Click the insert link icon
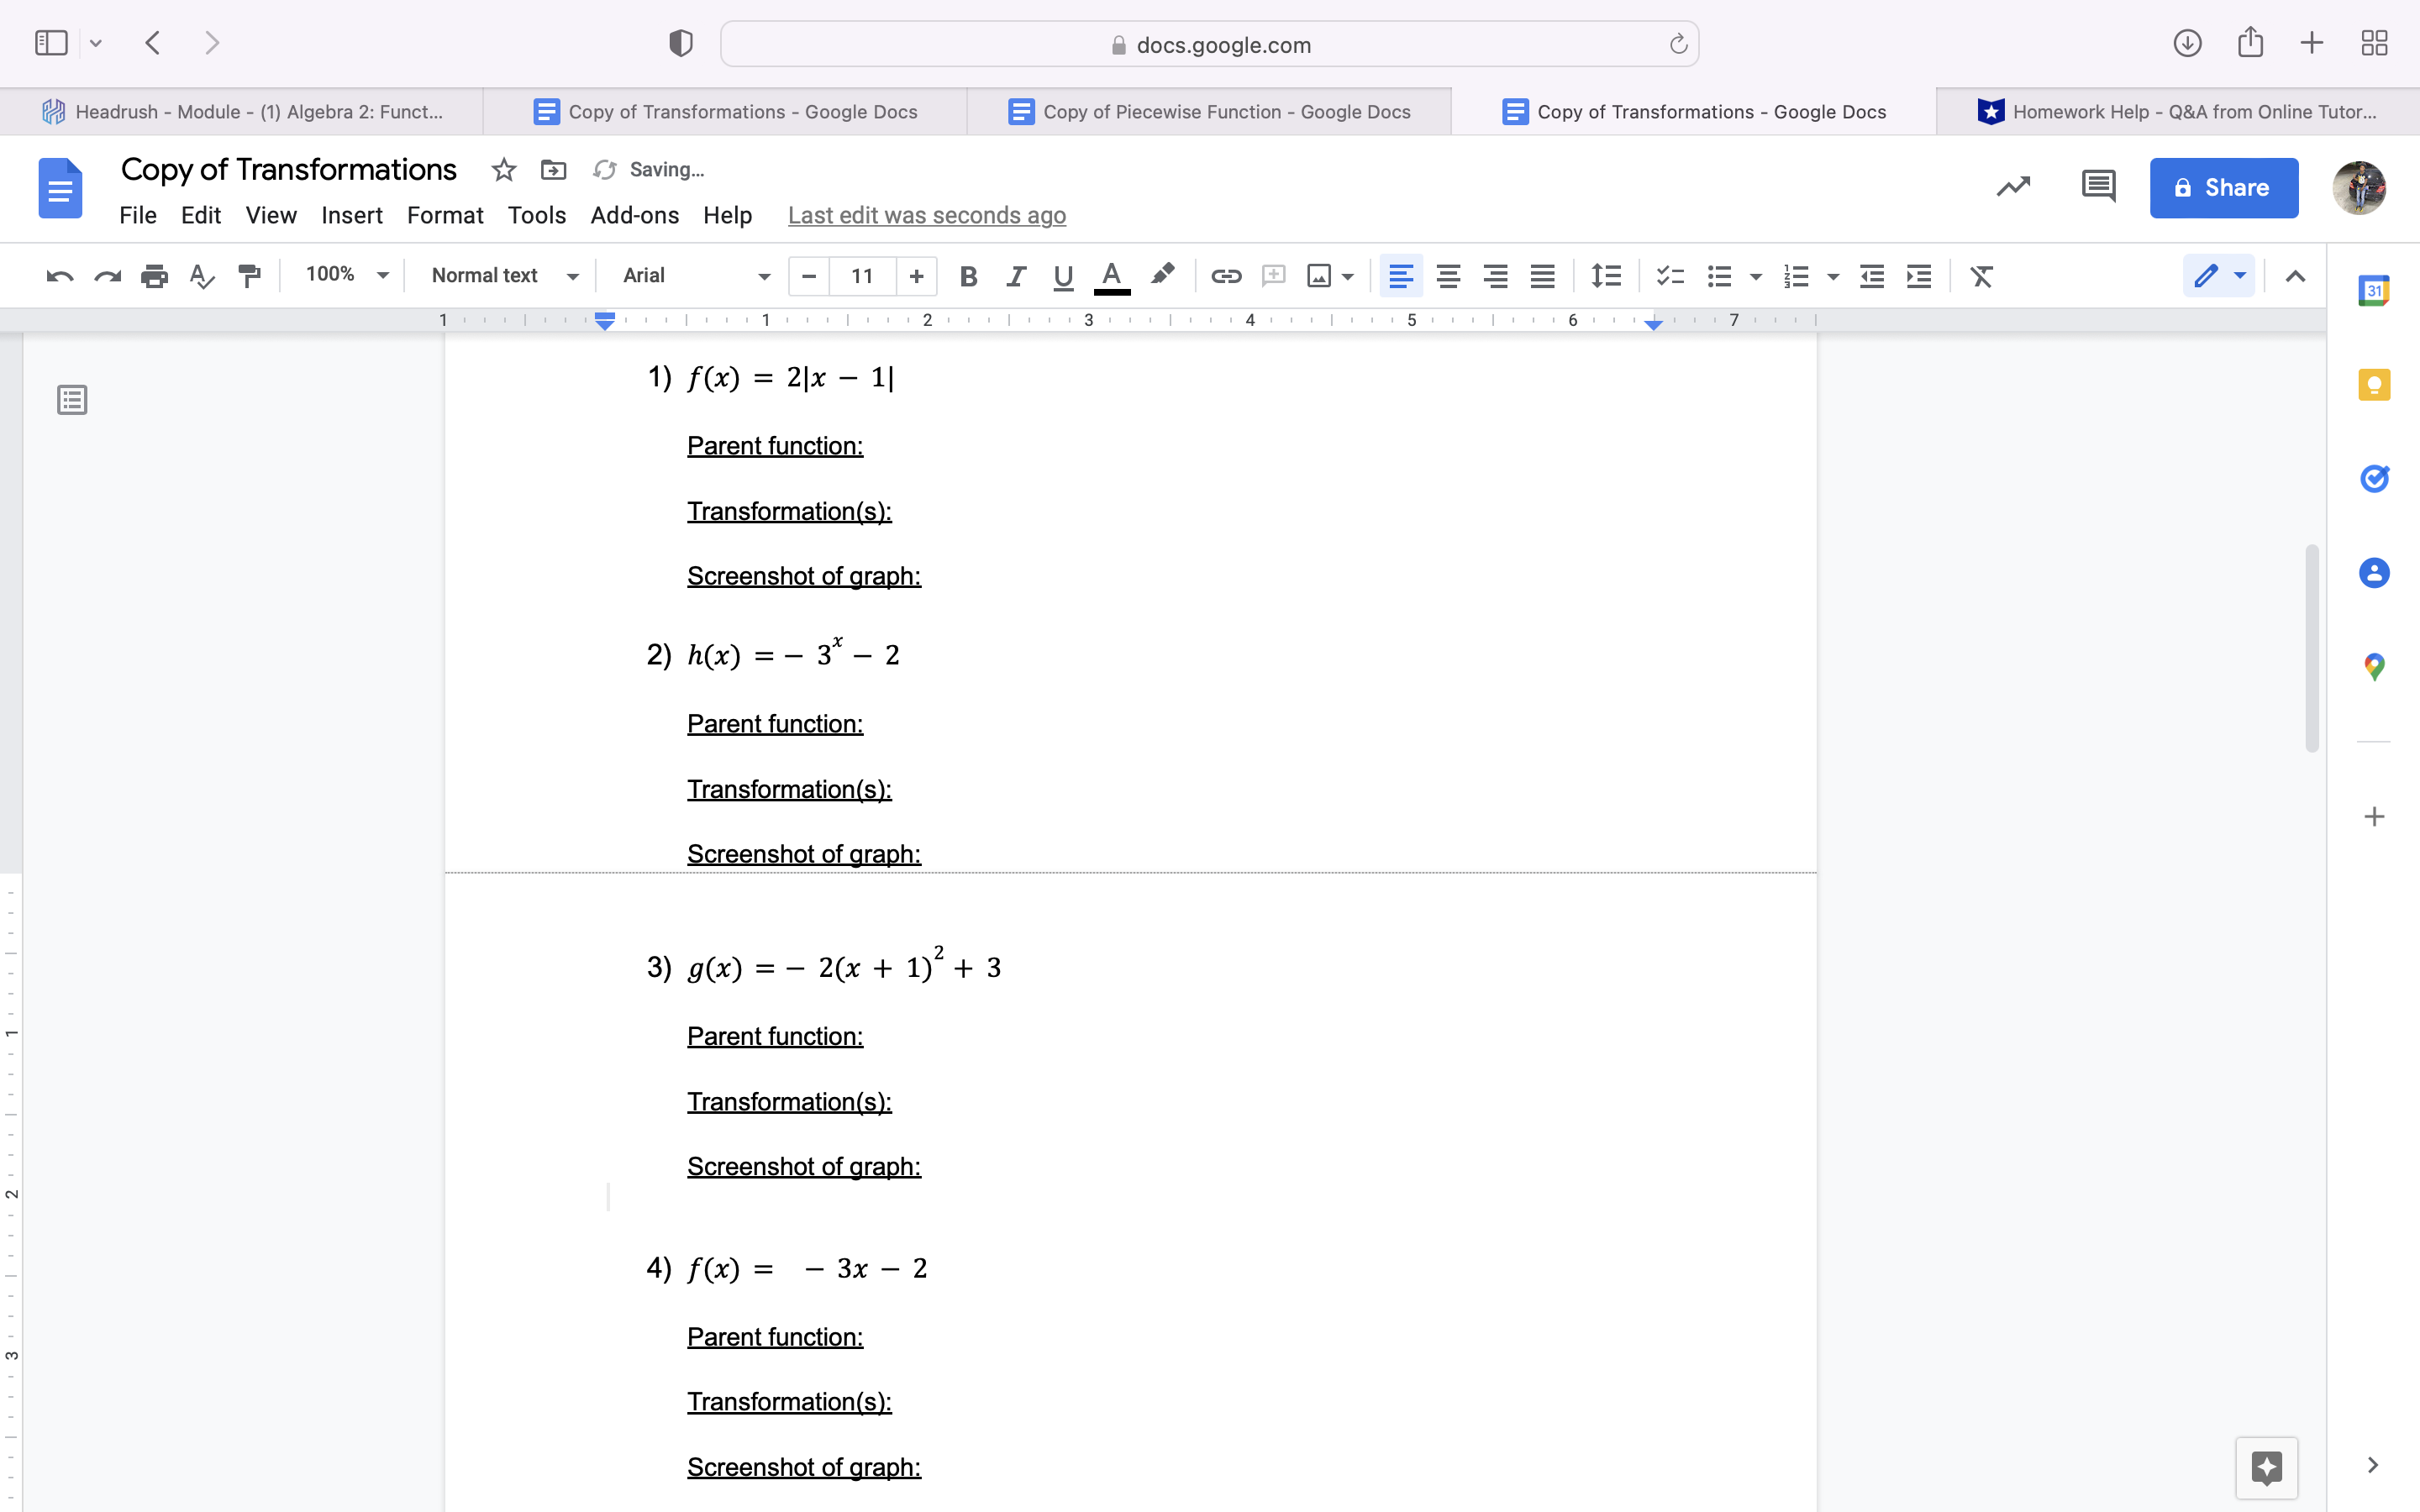 click(1225, 276)
